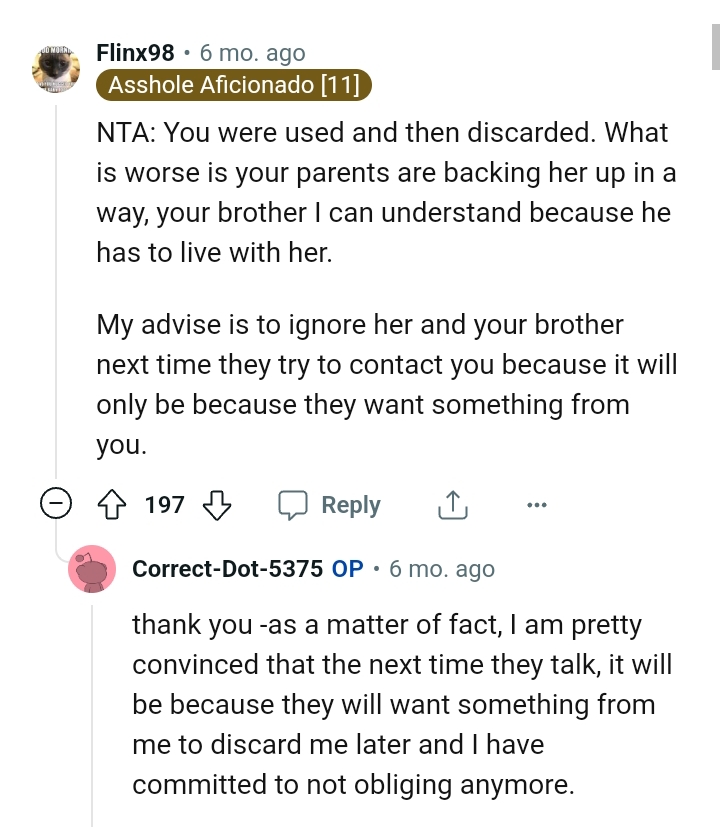Collapse the thread via the vertical thread line
The width and height of the screenshot is (720, 827).
pos(57,300)
